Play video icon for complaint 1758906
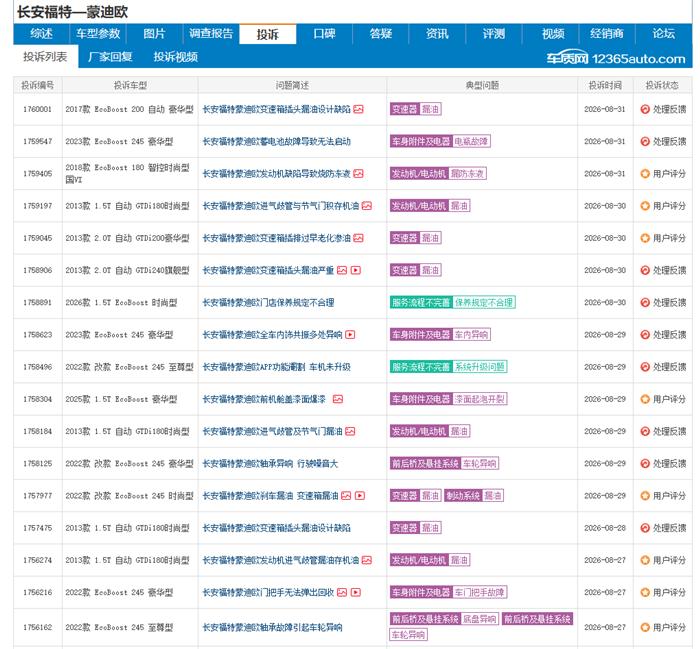700x649 pixels. (356, 270)
